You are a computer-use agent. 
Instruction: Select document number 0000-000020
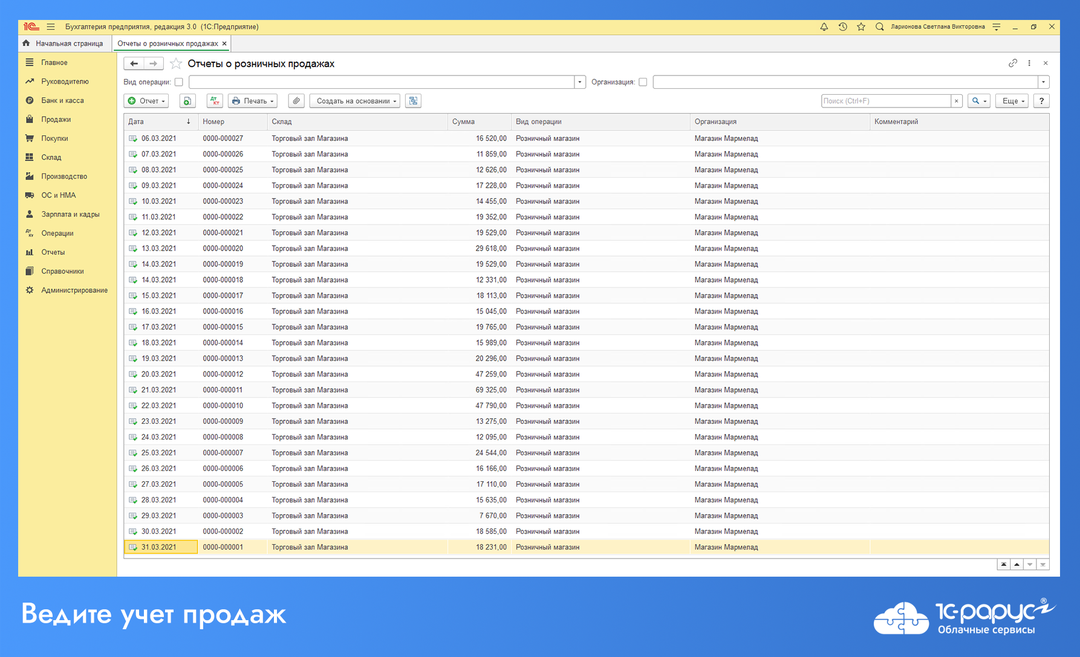click(x=222, y=249)
